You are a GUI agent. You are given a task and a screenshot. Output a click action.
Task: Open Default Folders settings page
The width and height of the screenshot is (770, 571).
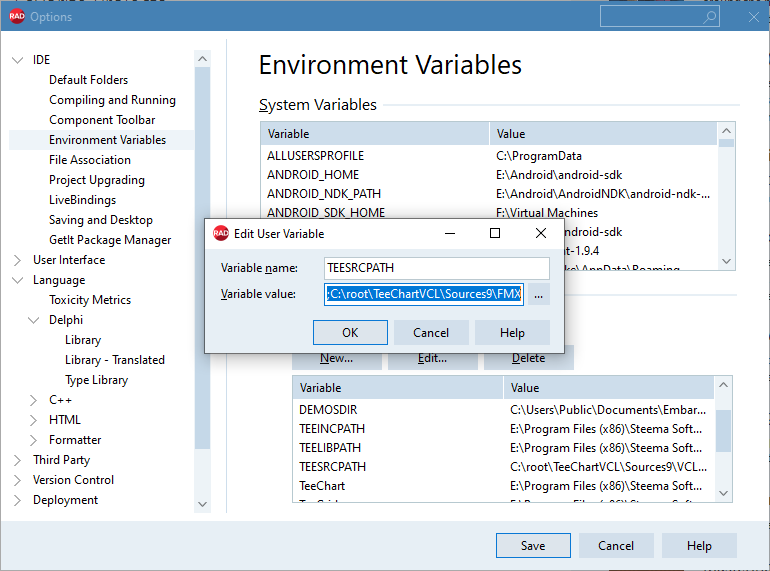88,80
